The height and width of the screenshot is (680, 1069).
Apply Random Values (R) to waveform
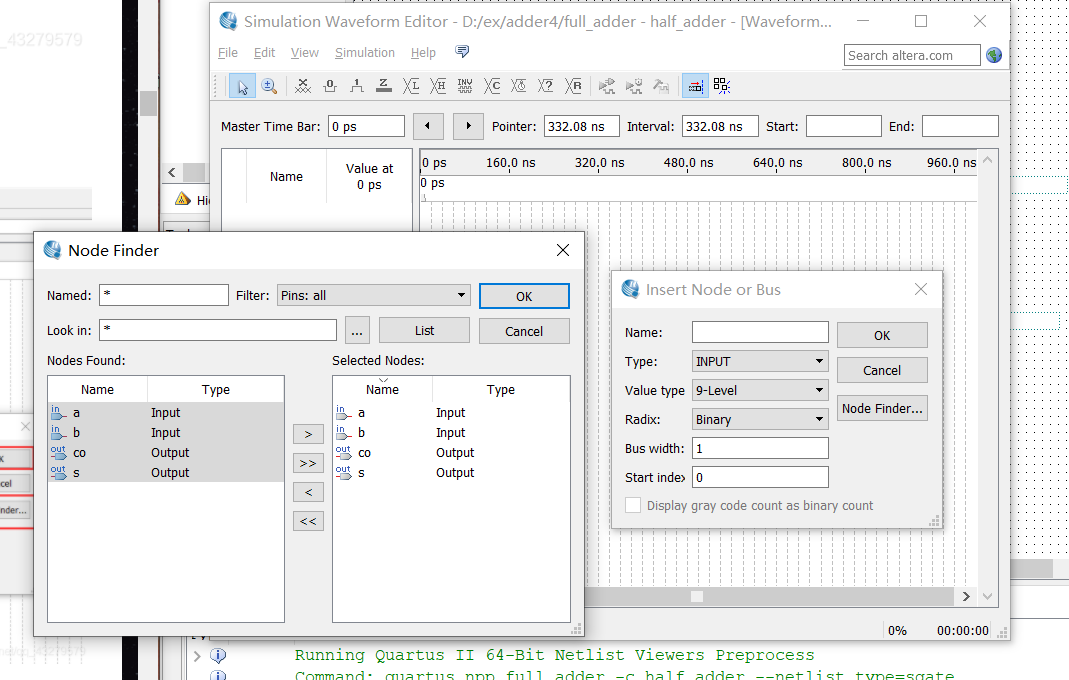(573, 86)
